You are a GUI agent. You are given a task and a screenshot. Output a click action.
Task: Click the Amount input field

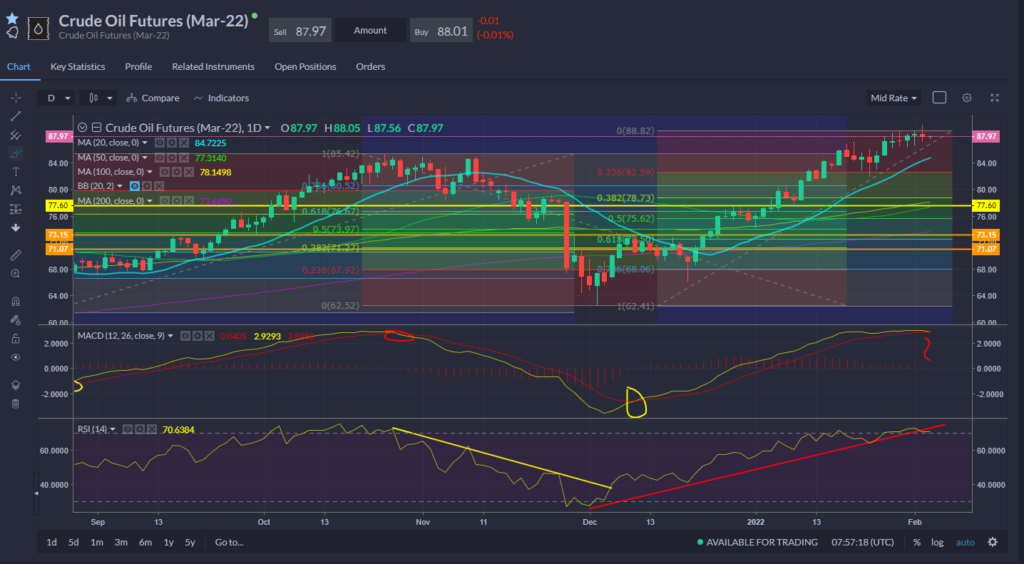pyautogui.click(x=370, y=31)
